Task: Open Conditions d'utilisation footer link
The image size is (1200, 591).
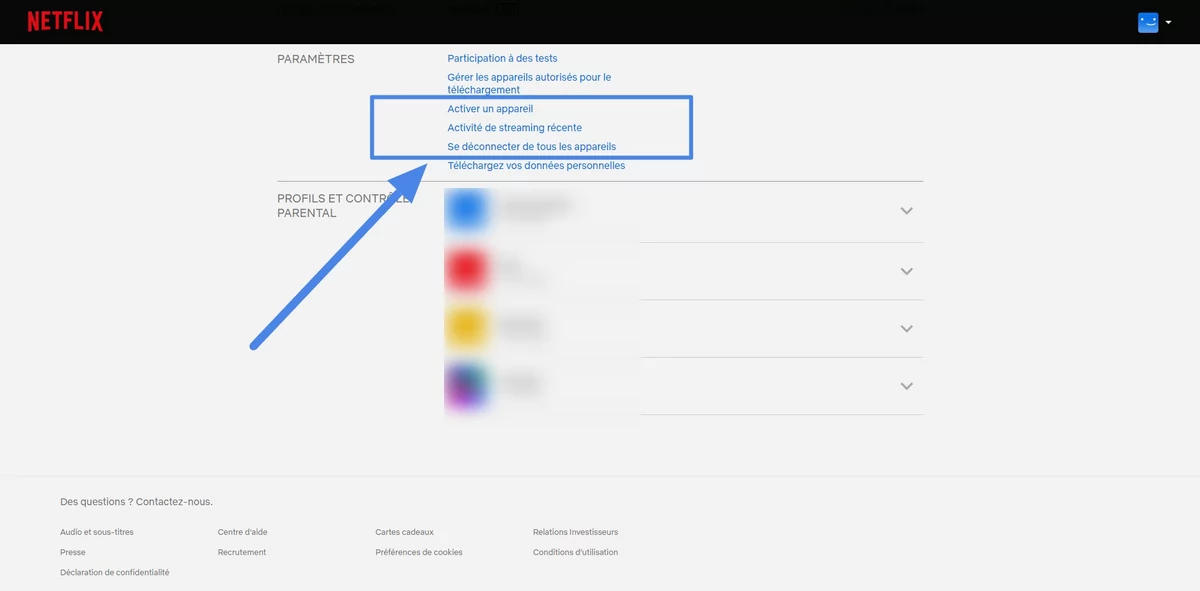Action: point(575,552)
